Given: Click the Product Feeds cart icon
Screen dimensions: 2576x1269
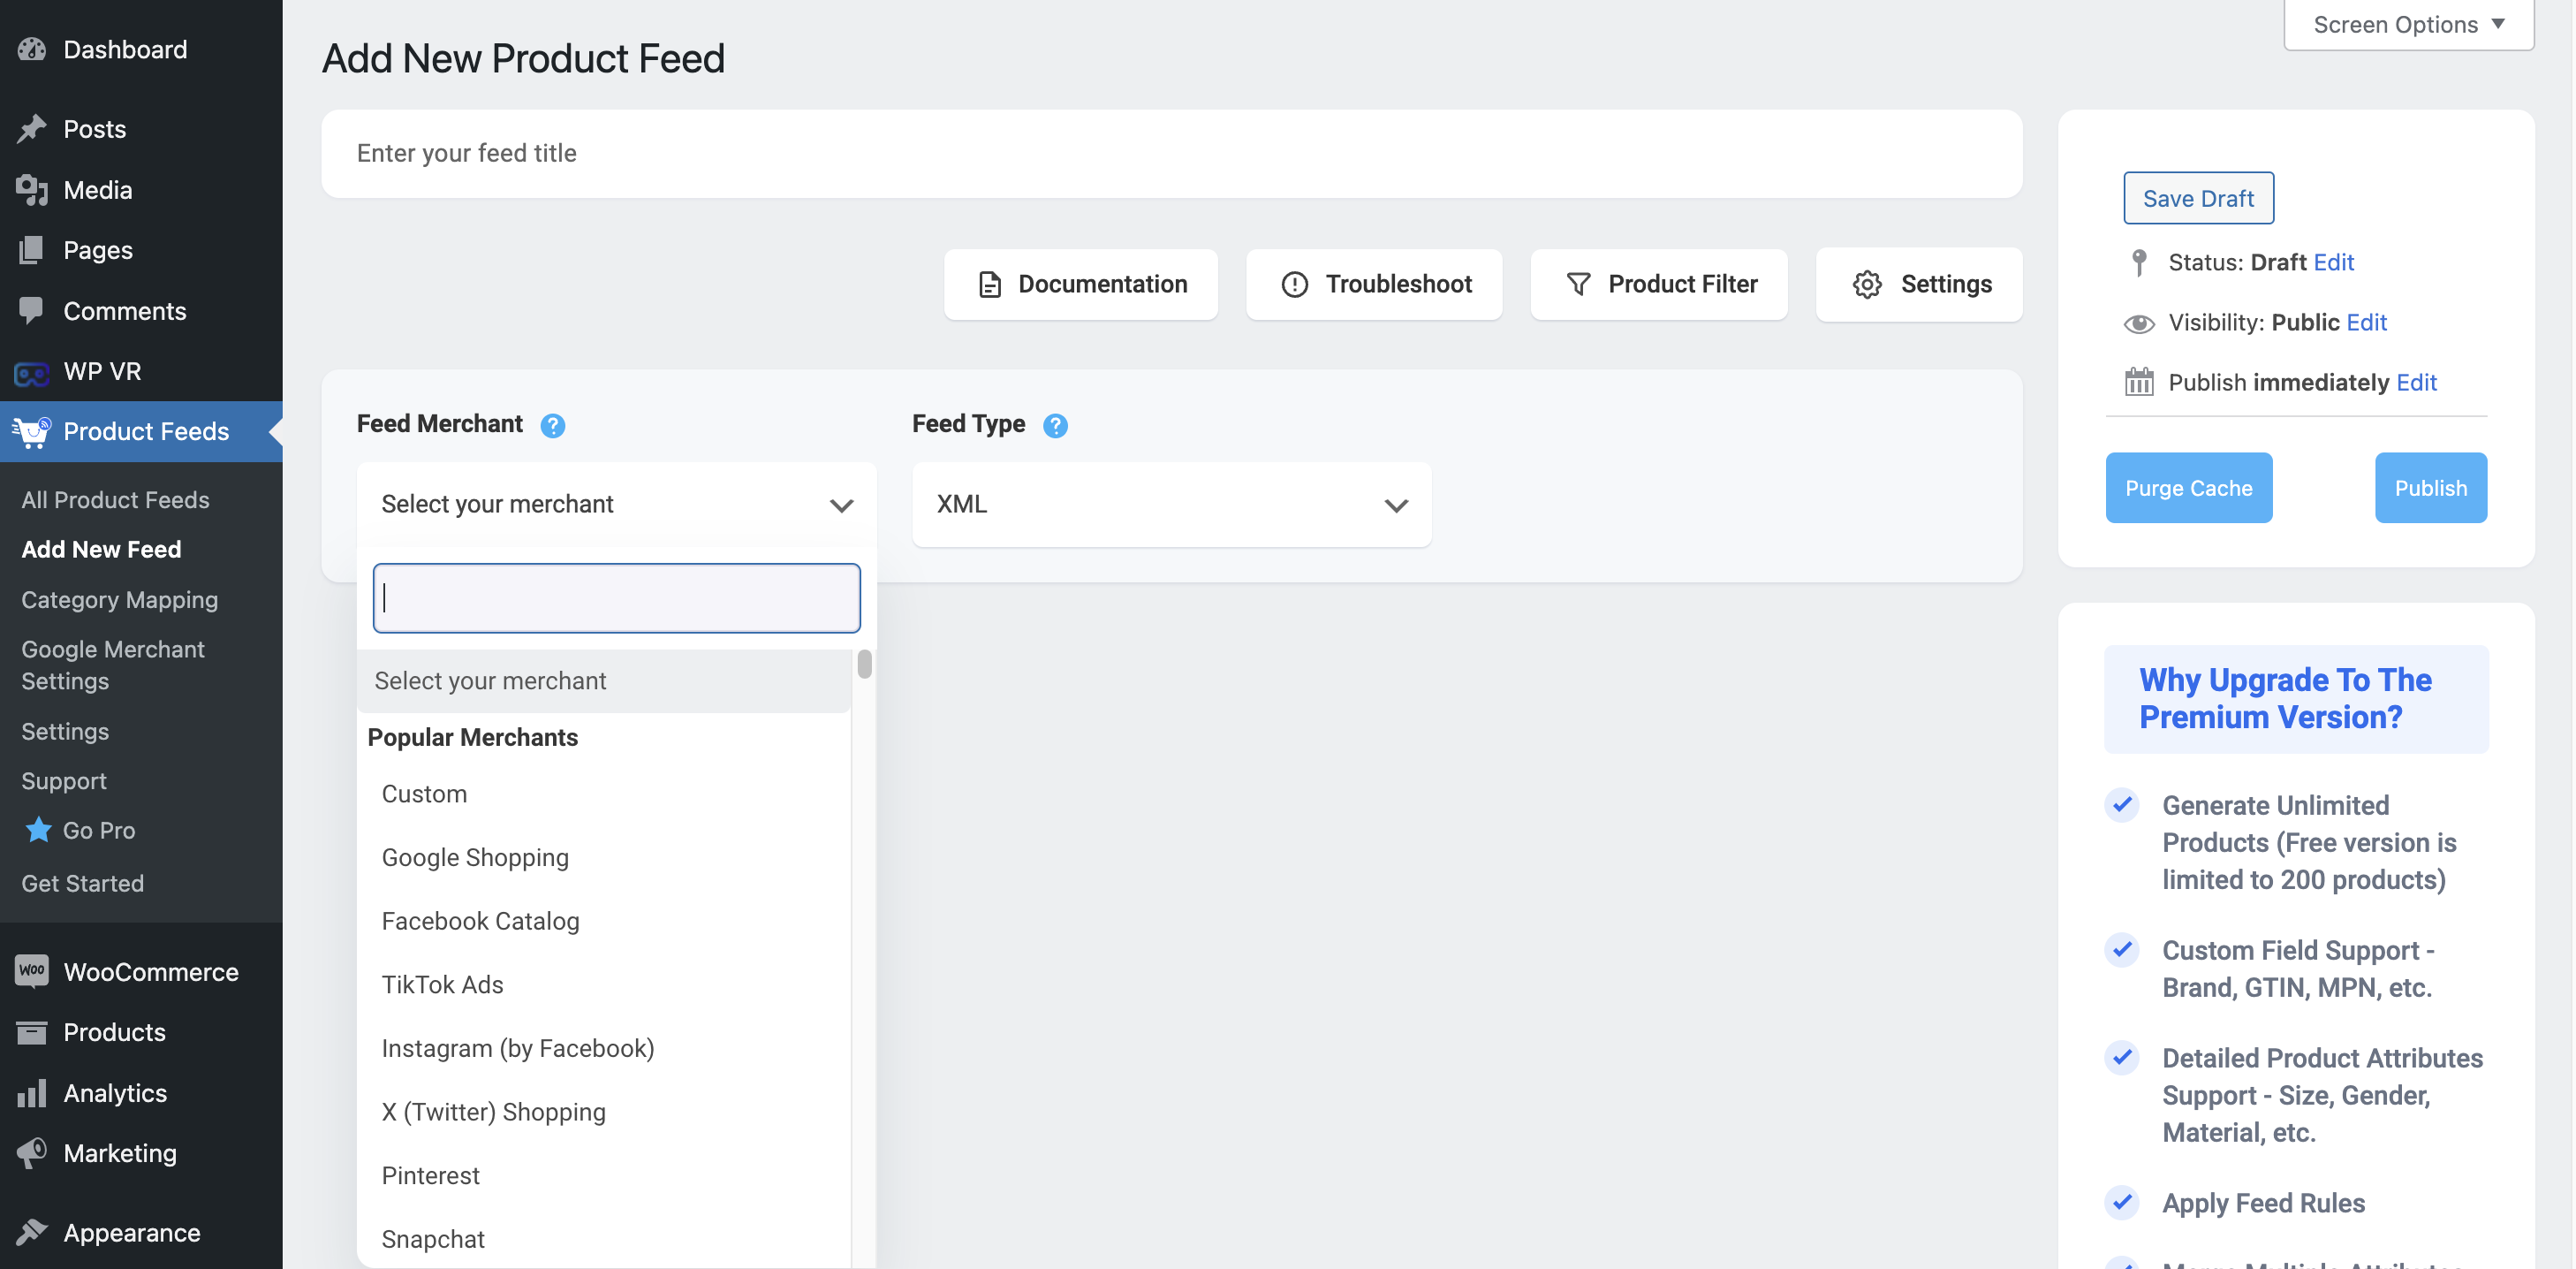Looking at the screenshot, I should pyautogui.click(x=32, y=432).
